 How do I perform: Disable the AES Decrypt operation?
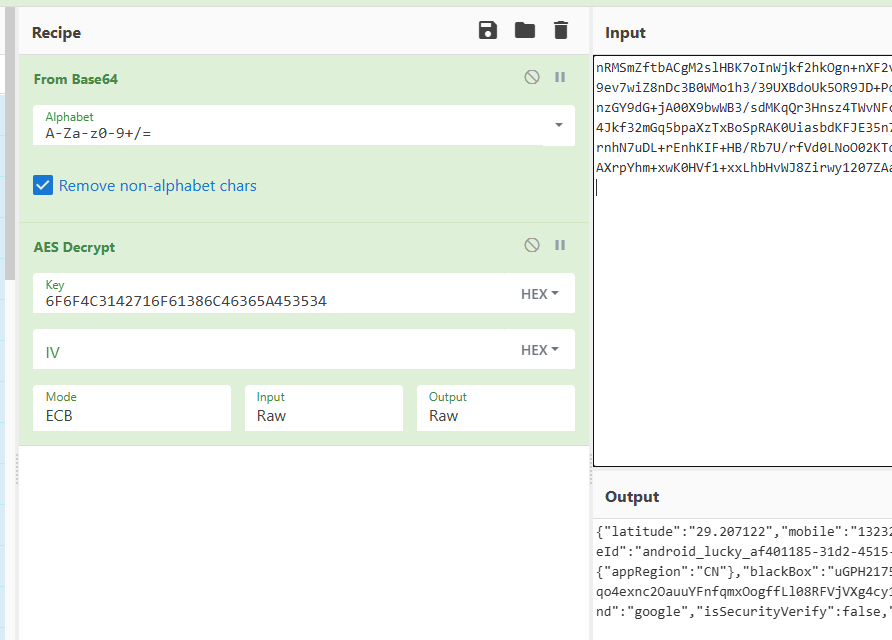(532, 245)
